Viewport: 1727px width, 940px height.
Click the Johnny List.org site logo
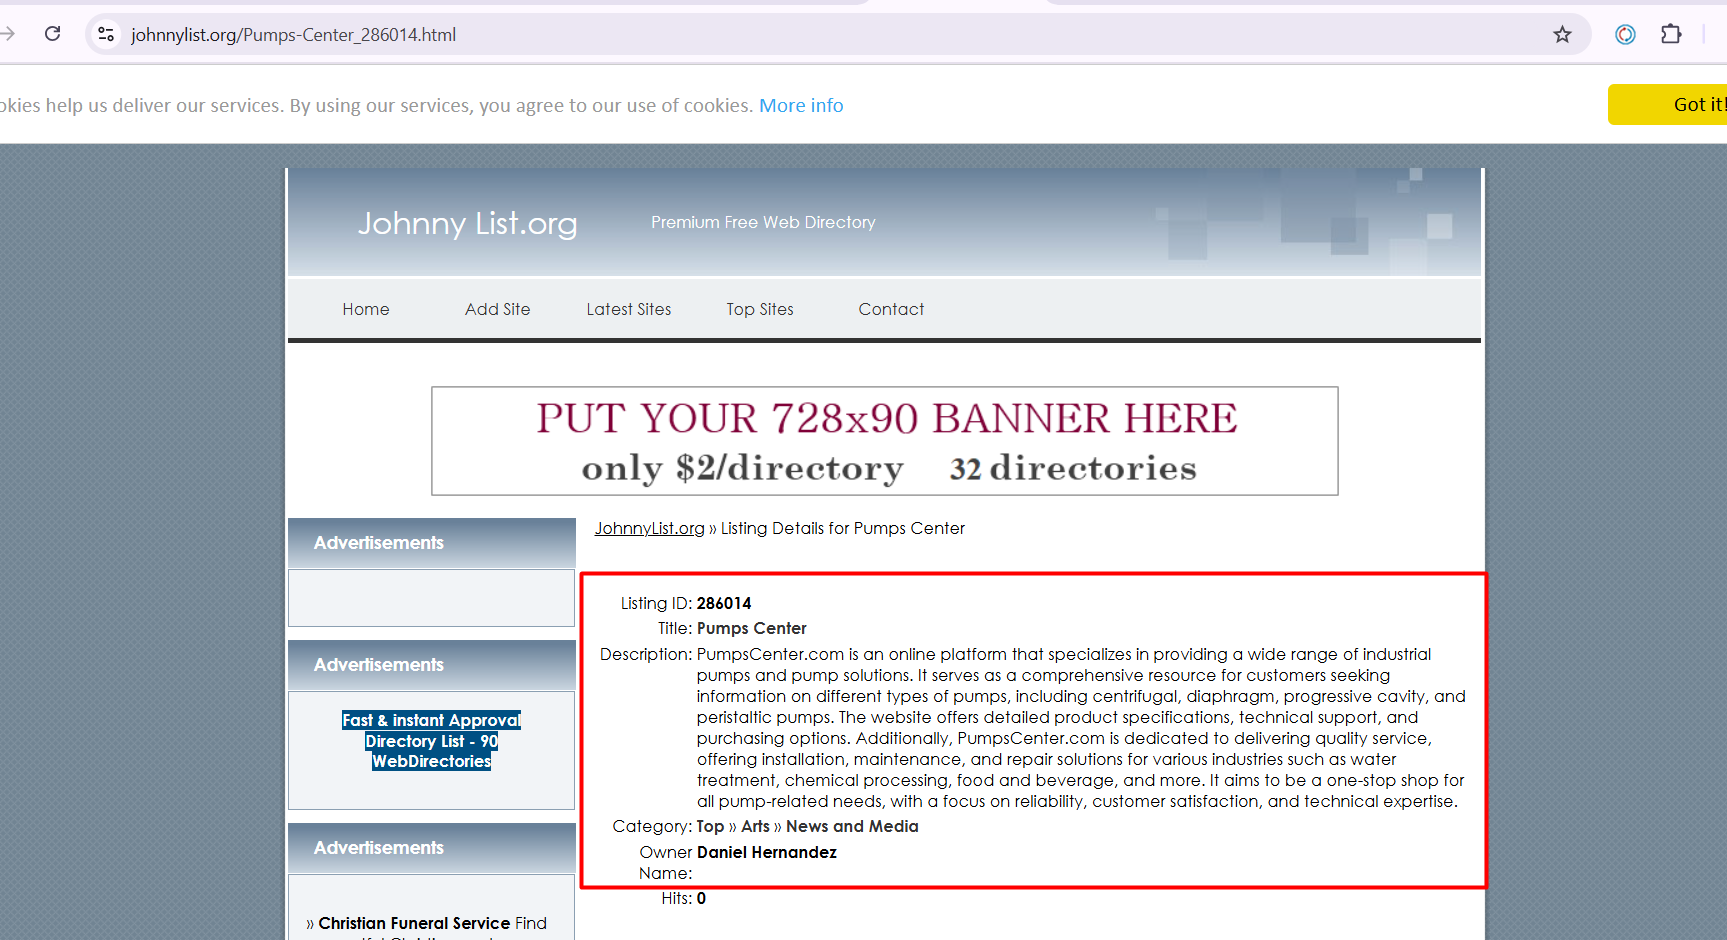(467, 223)
